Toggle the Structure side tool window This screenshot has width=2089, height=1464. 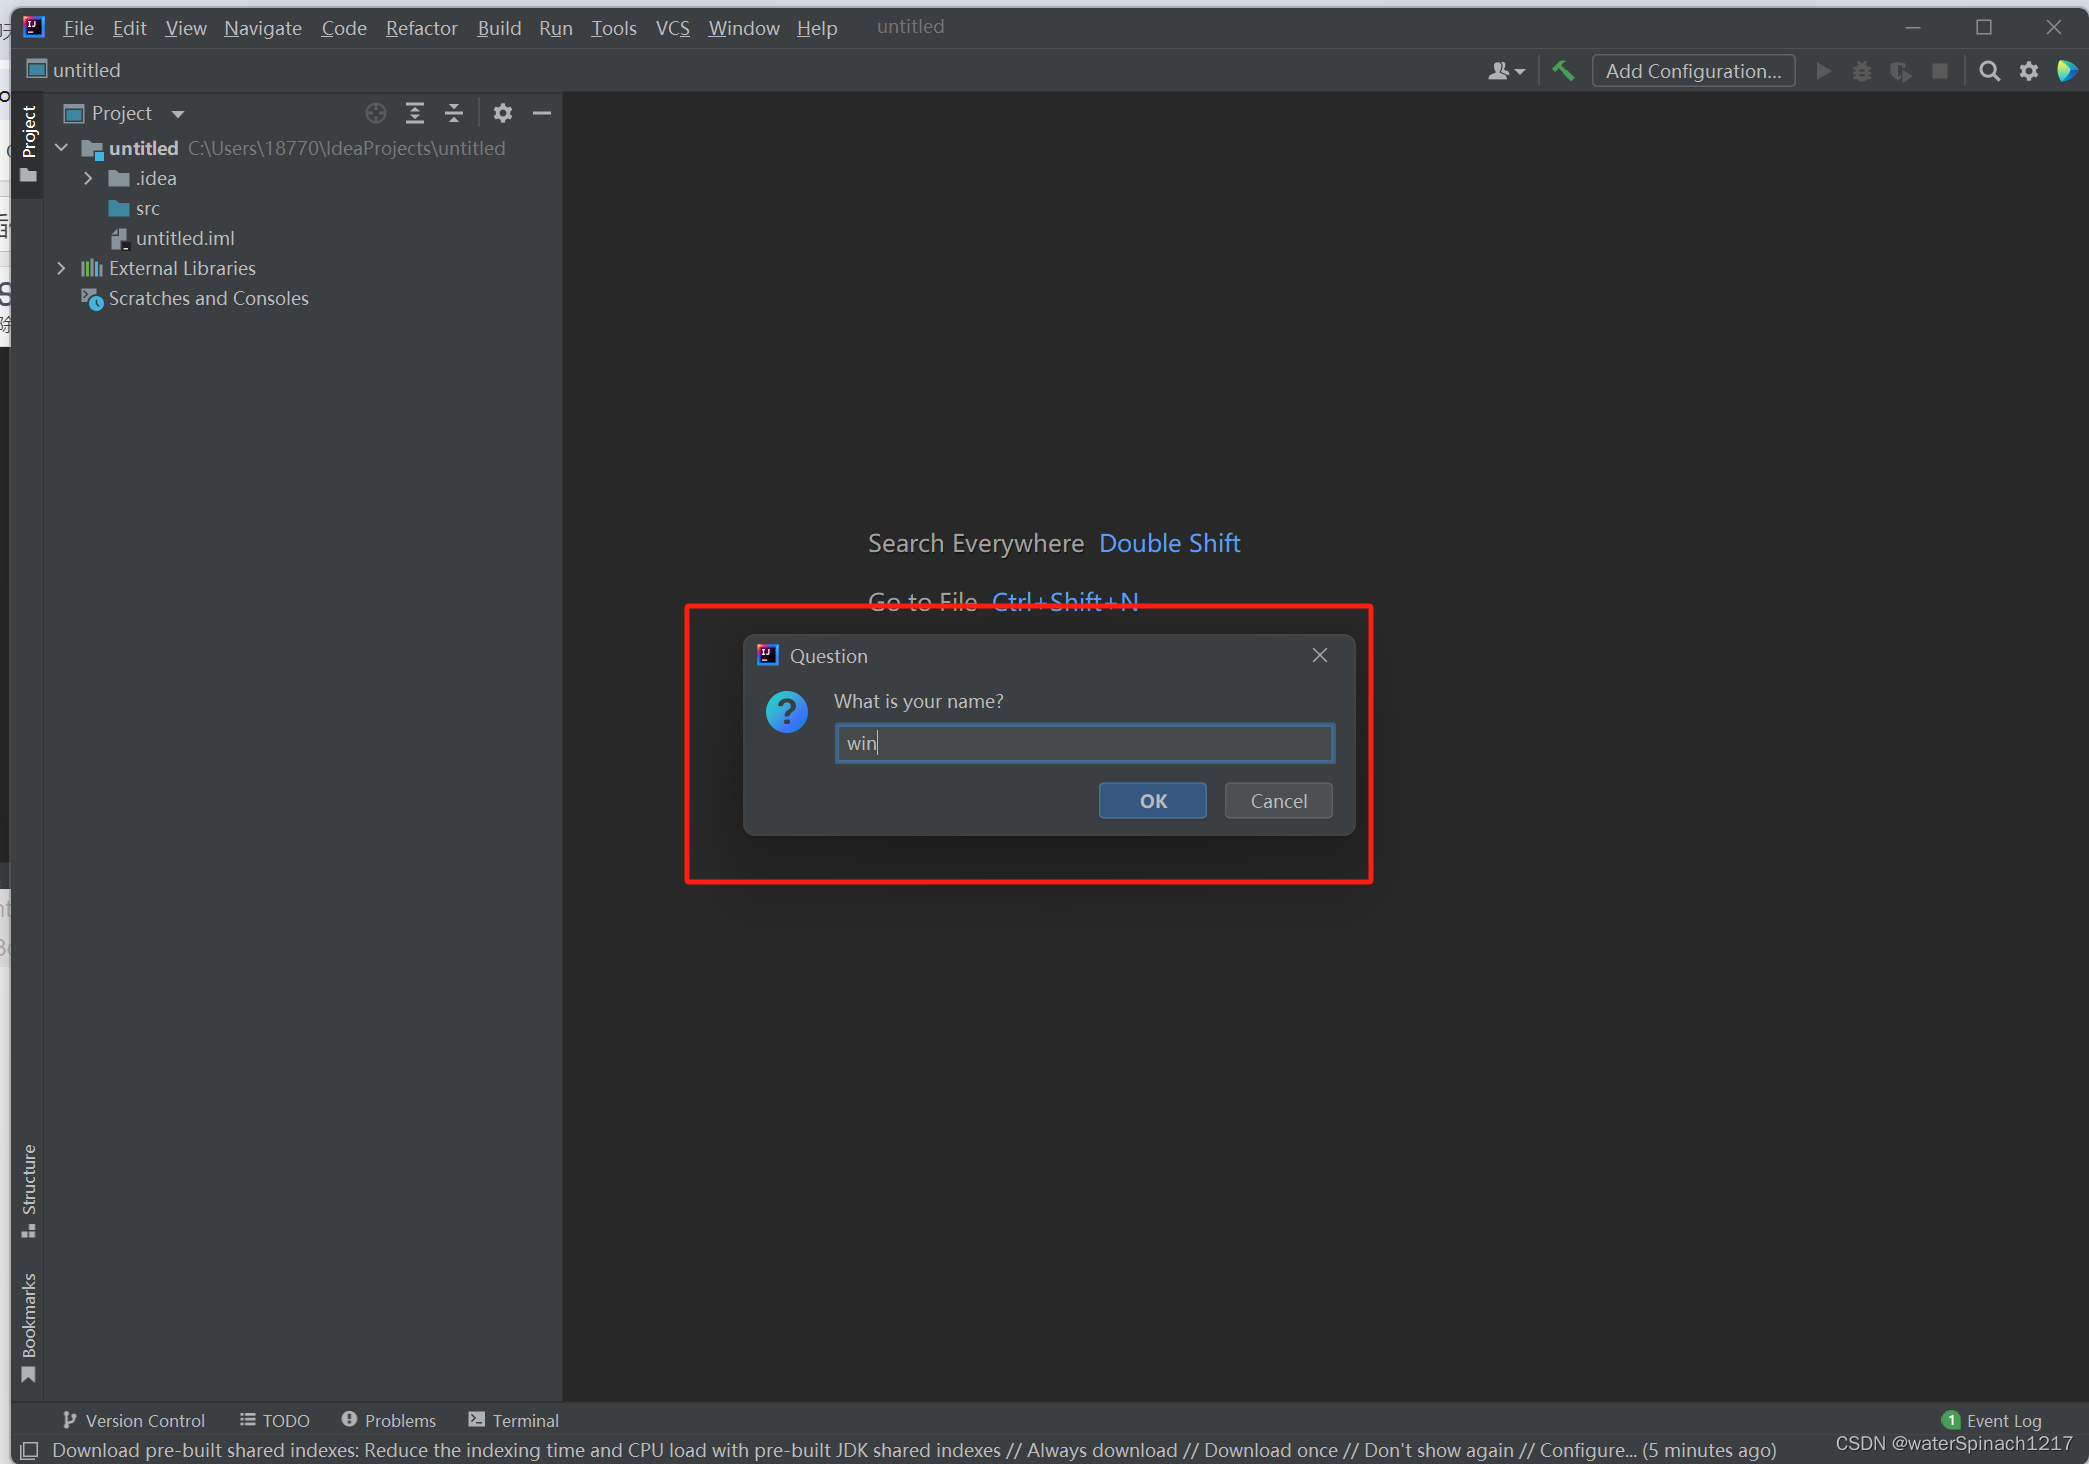pyautogui.click(x=28, y=1190)
